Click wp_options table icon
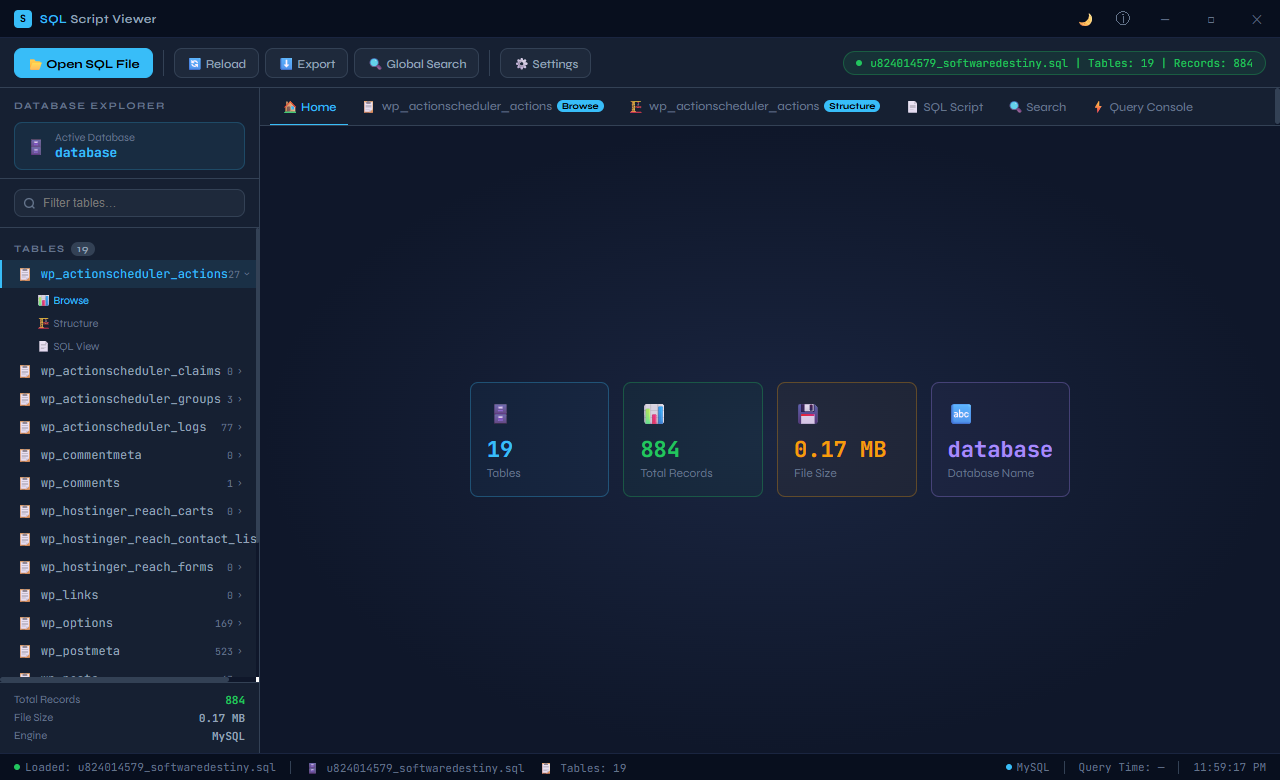This screenshot has width=1280, height=780. pos(25,623)
